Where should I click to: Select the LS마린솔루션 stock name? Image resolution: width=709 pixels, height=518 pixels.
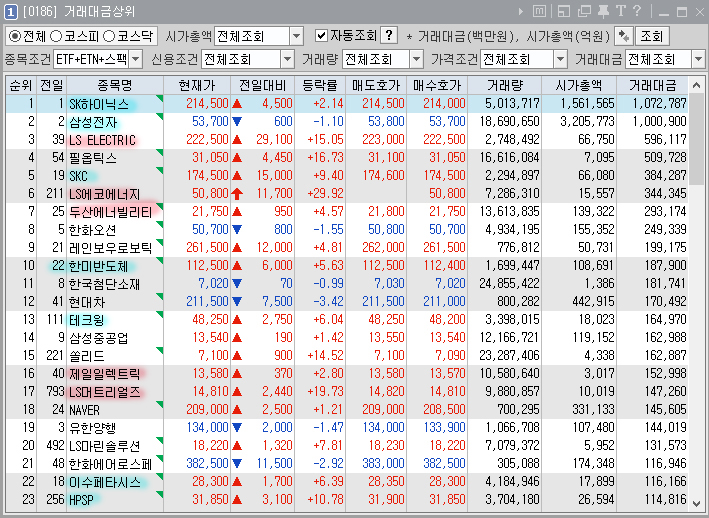tap(104, 446)
